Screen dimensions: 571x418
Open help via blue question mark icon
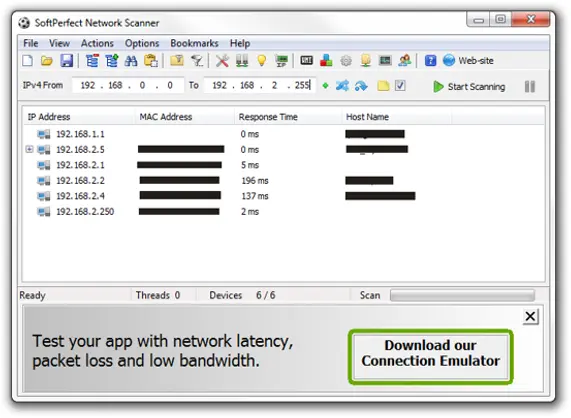(430, 61)
